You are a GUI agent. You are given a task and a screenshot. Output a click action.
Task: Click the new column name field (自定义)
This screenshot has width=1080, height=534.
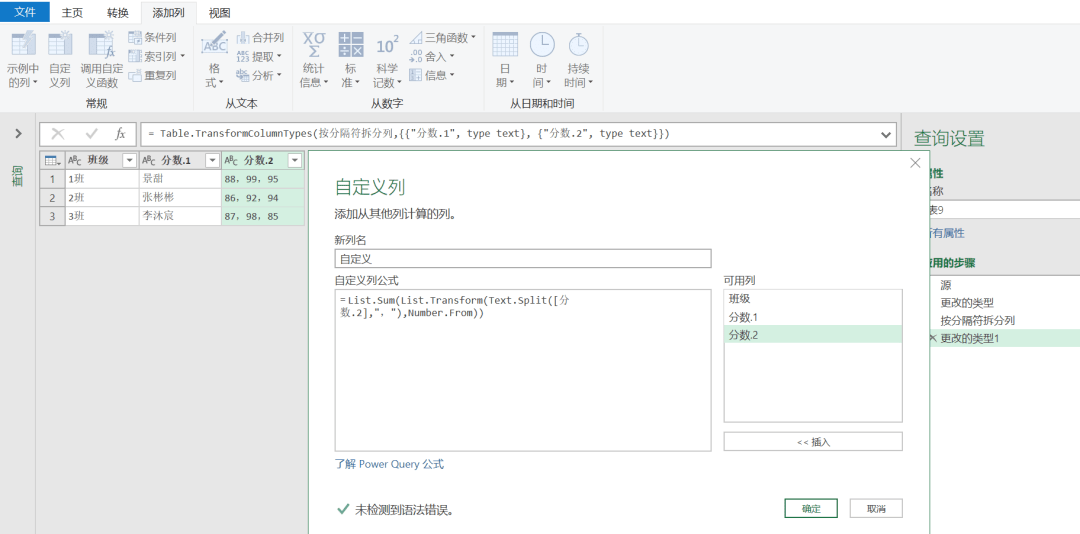tap(523, 258)
